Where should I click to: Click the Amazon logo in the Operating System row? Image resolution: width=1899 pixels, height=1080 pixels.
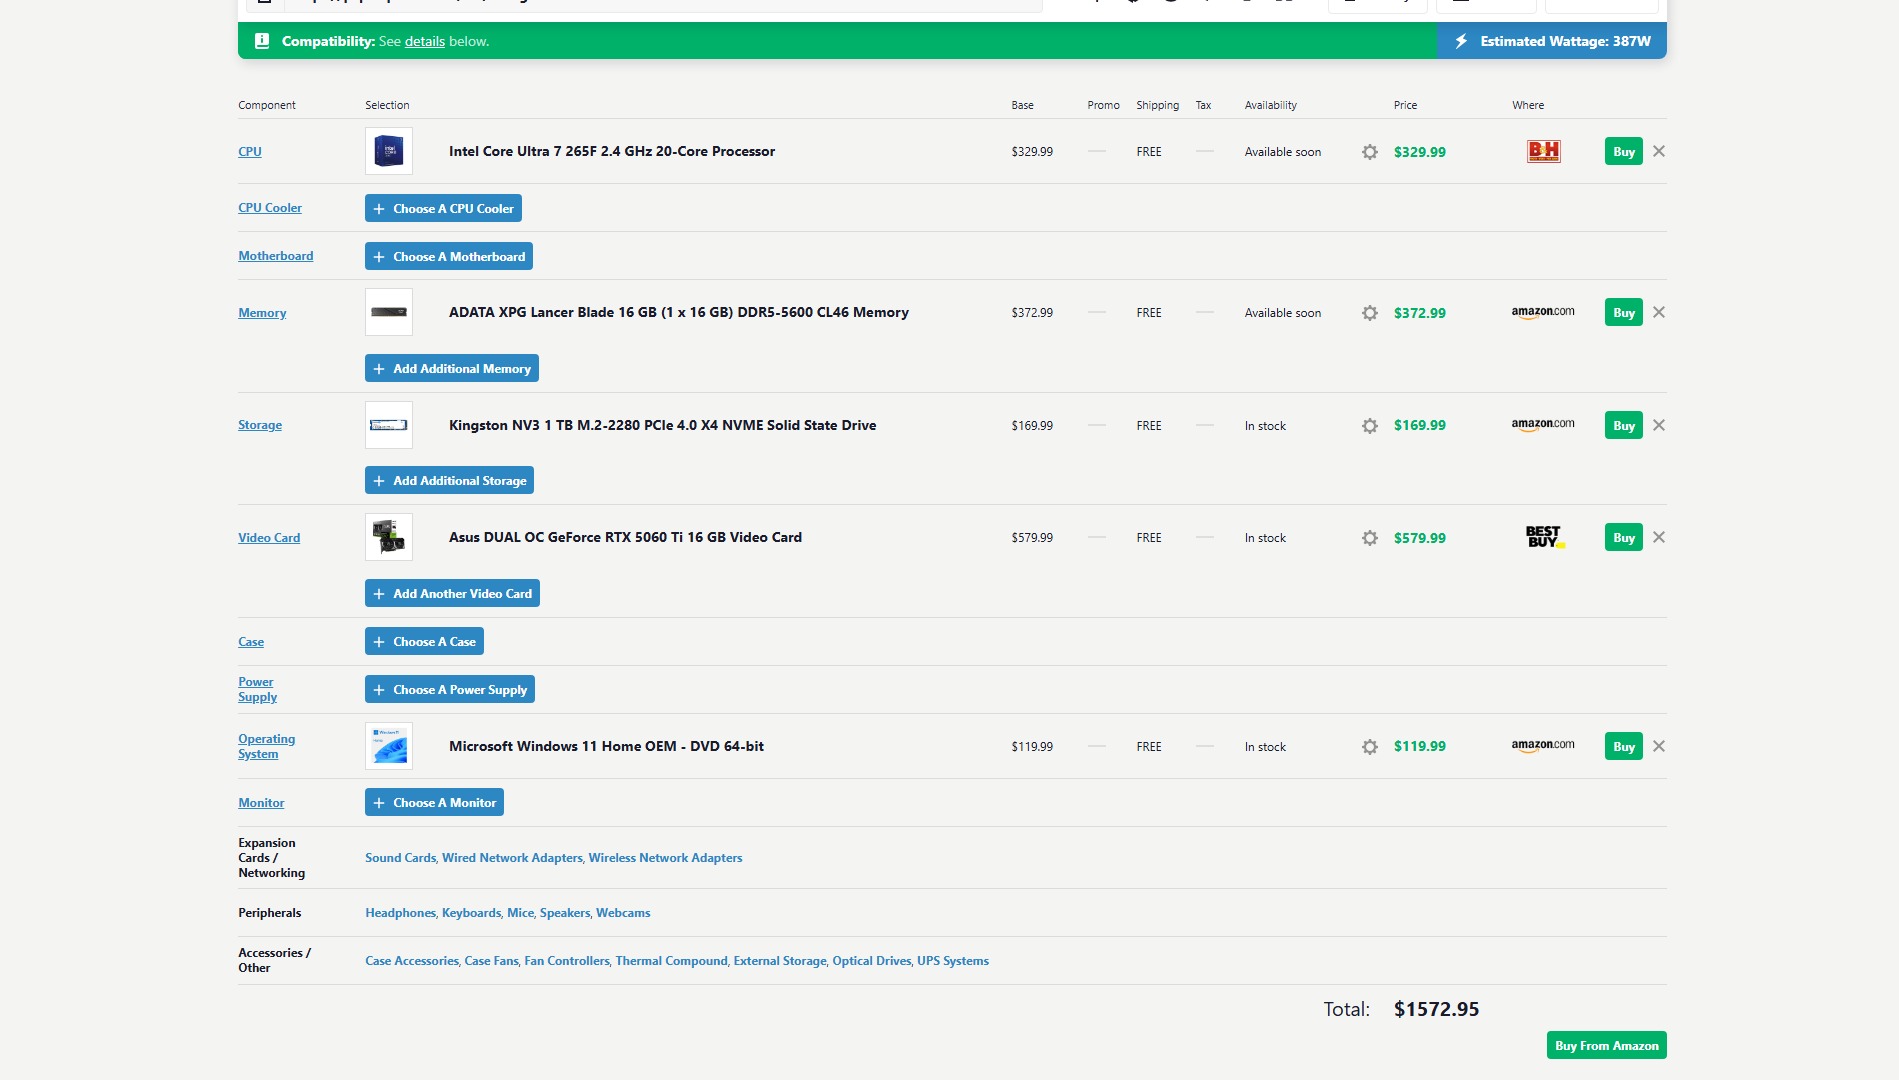click(1543, 746)
